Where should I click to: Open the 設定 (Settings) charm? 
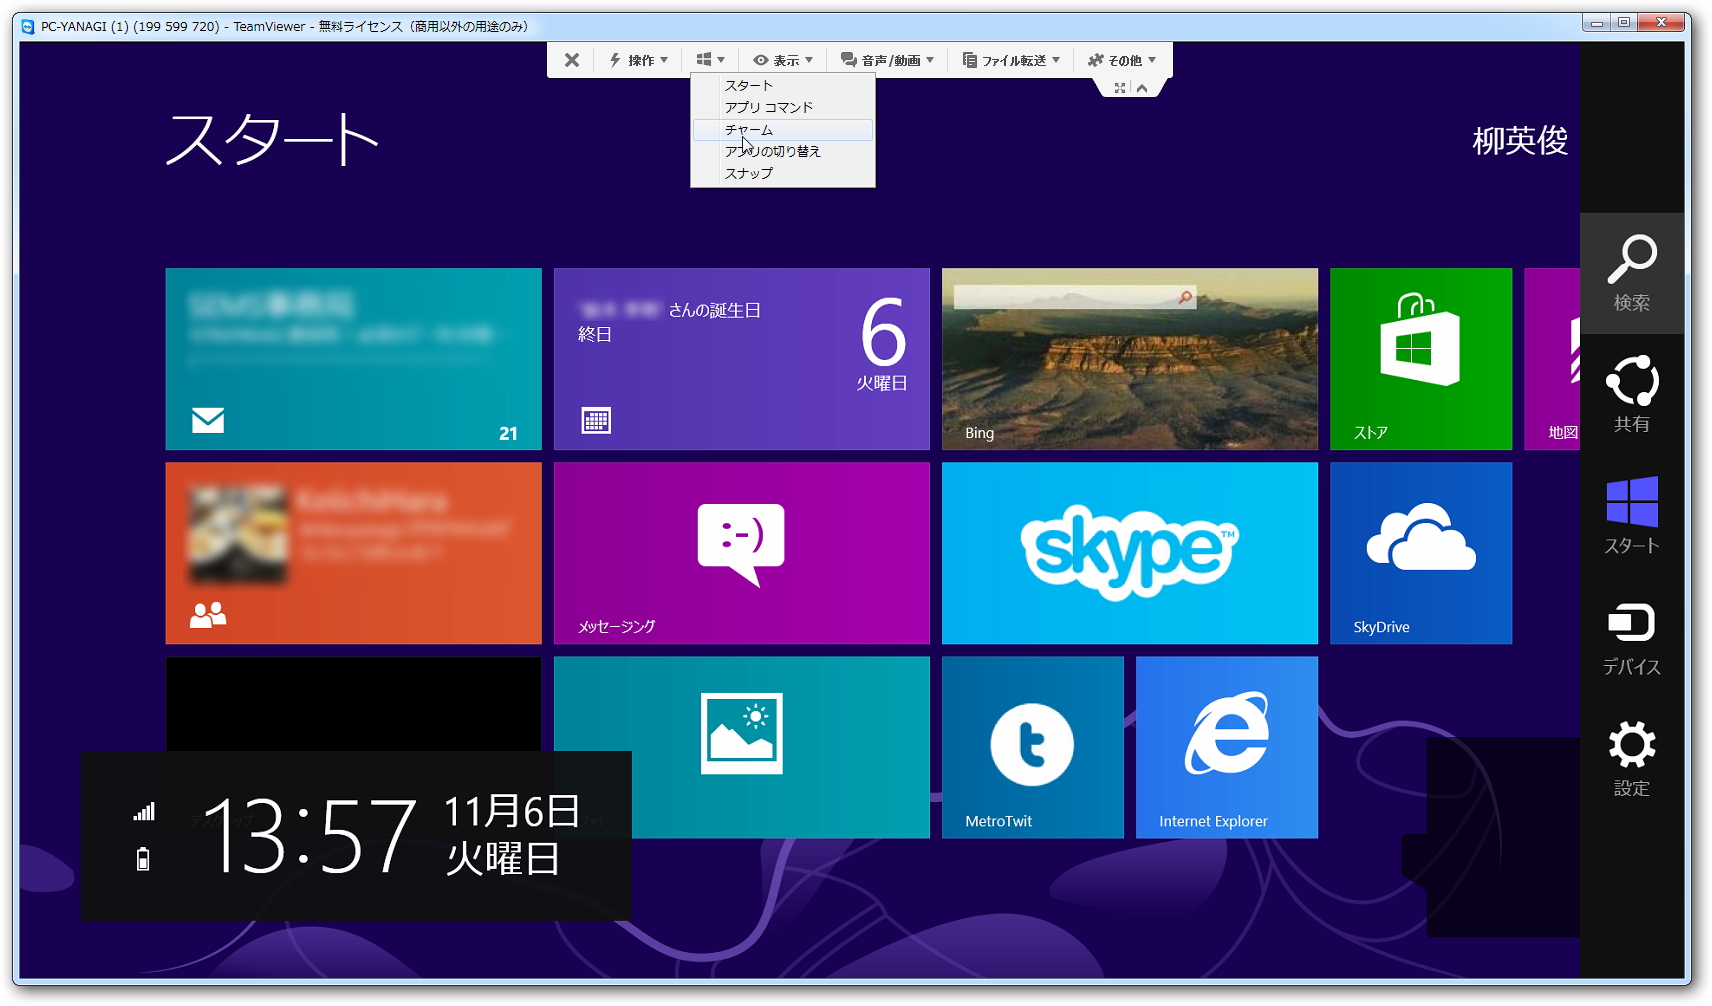[x=1630, y=758]
